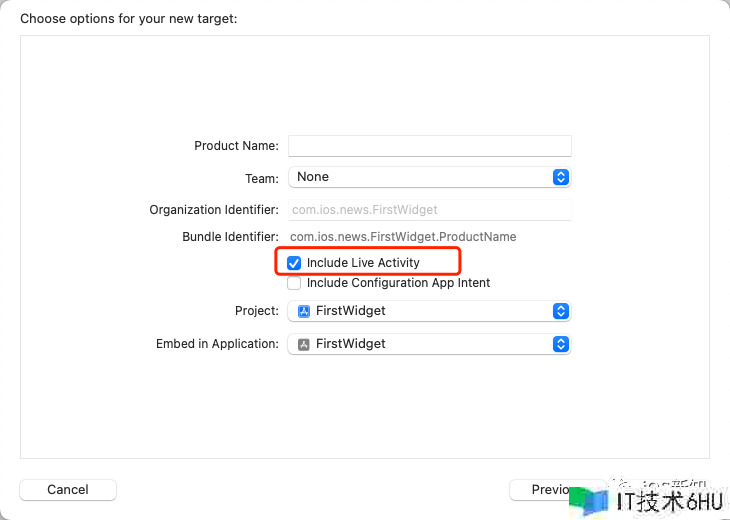730x520 pixels.
Task: Click the 'Choose options for your new target' heading
Action: click(129, 19)
